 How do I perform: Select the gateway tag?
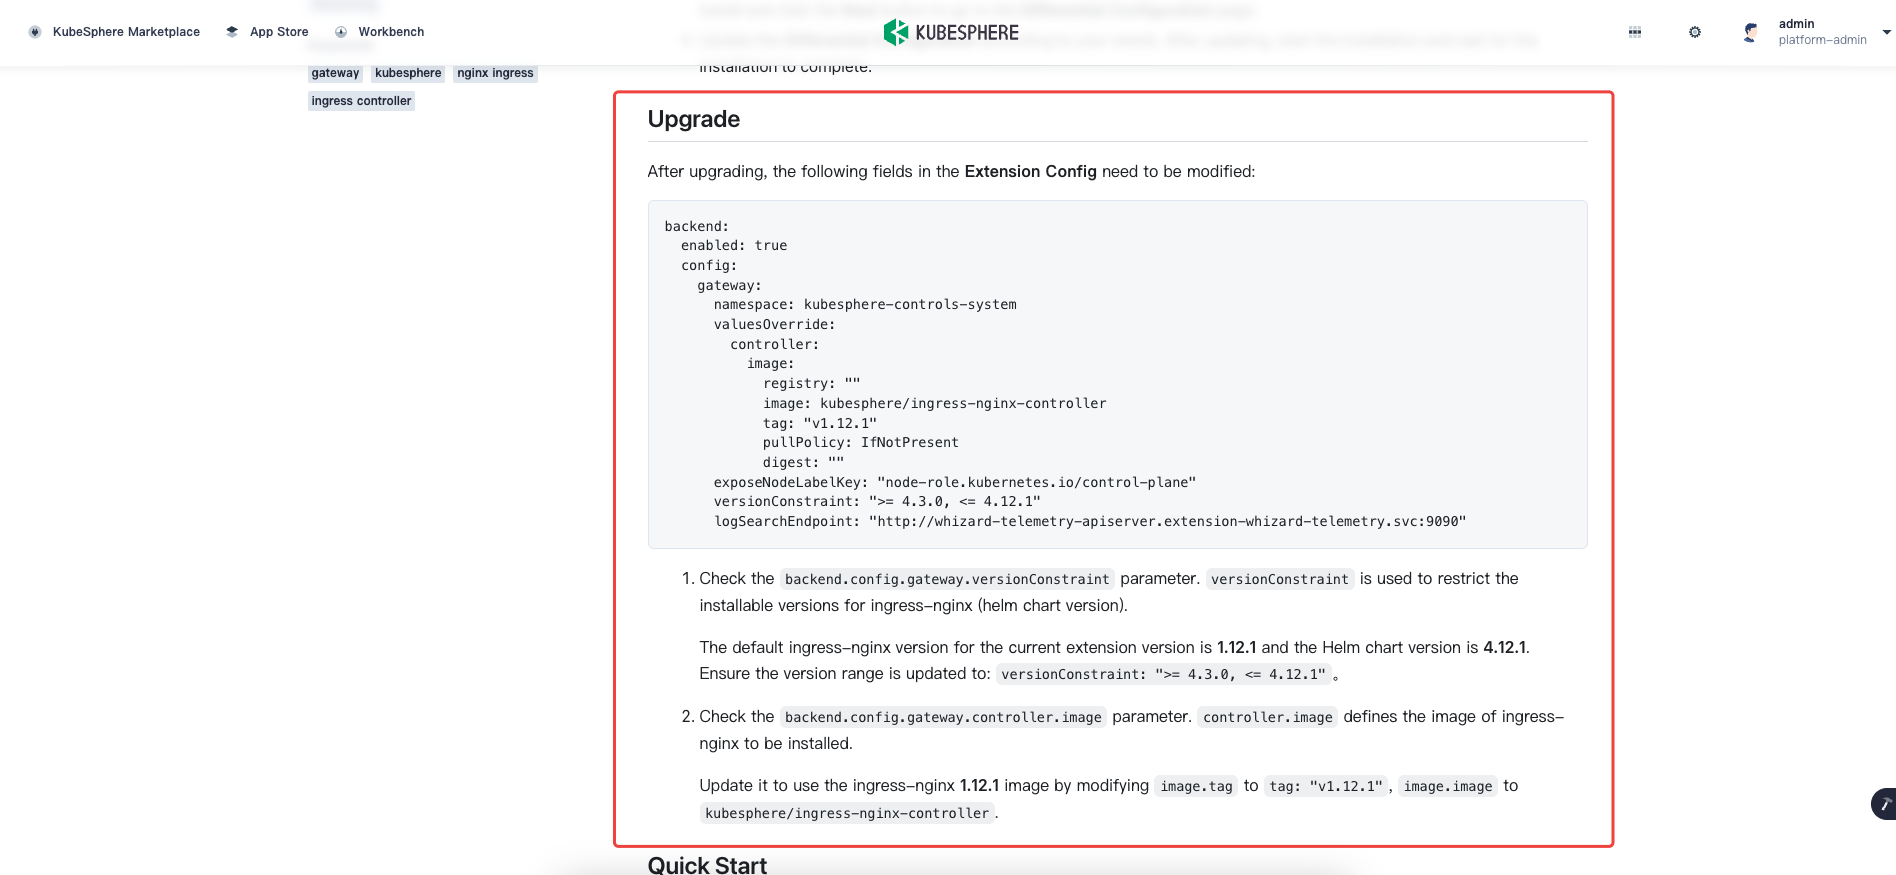[x=335, y=73]
